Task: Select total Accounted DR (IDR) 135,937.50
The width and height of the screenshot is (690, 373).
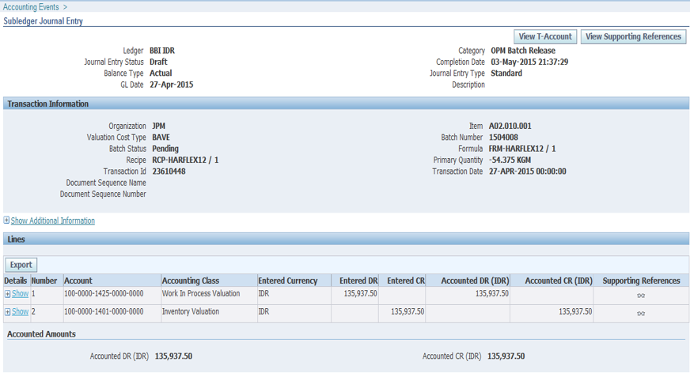Action: point(173,356)
